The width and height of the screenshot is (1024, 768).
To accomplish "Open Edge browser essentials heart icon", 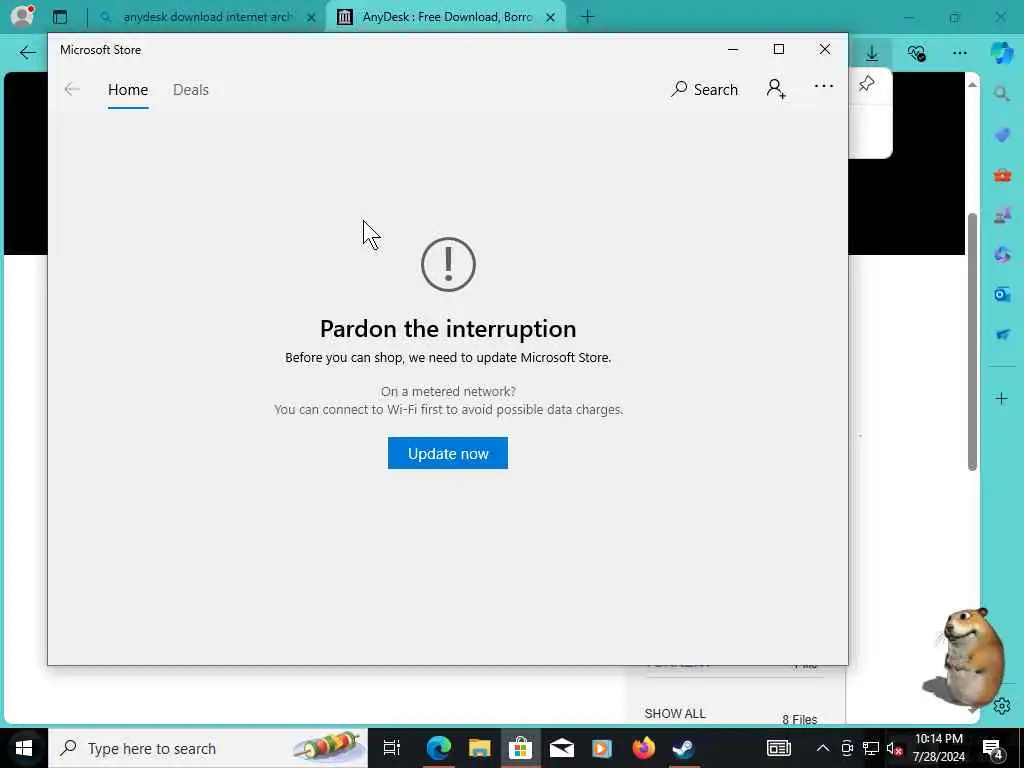I will (917, 53).
